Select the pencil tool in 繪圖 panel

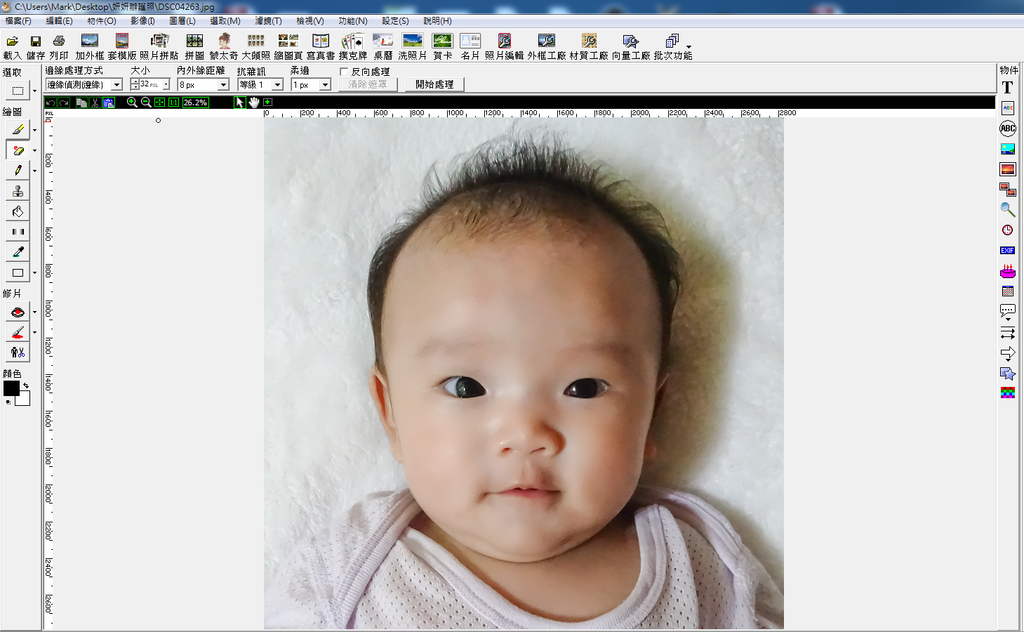(18, 170)
